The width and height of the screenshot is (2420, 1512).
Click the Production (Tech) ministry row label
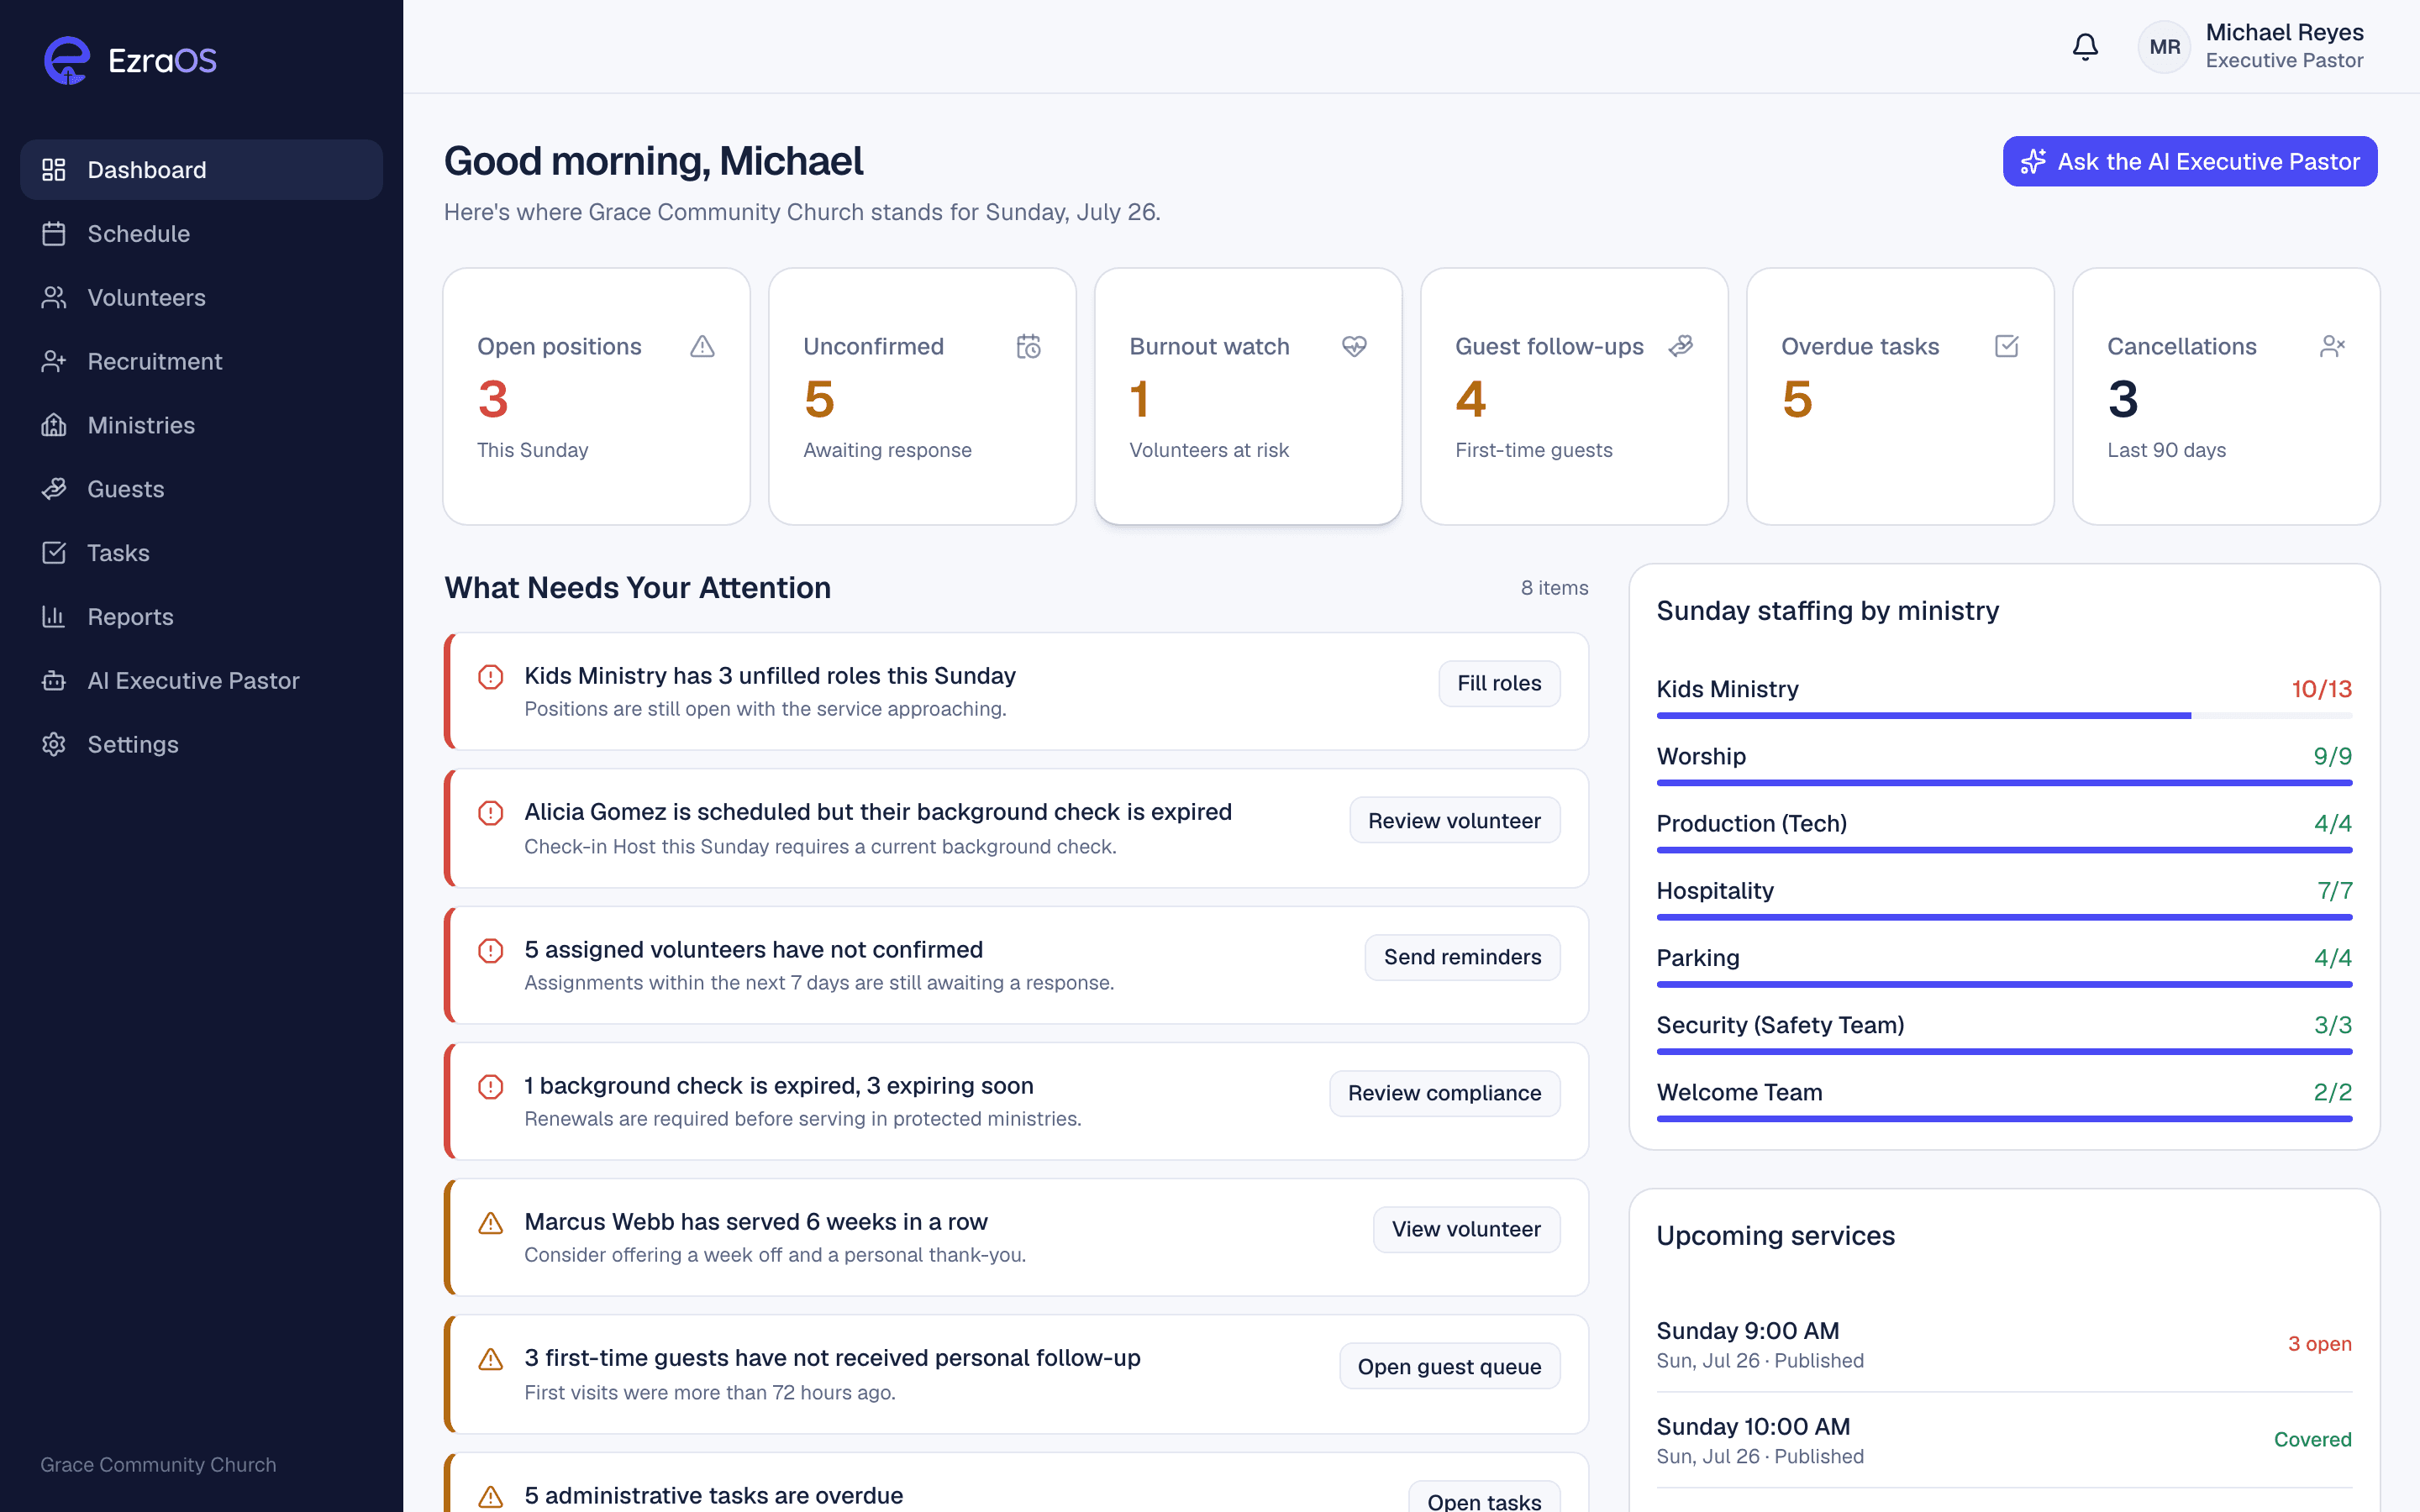tap(1751, 823)
